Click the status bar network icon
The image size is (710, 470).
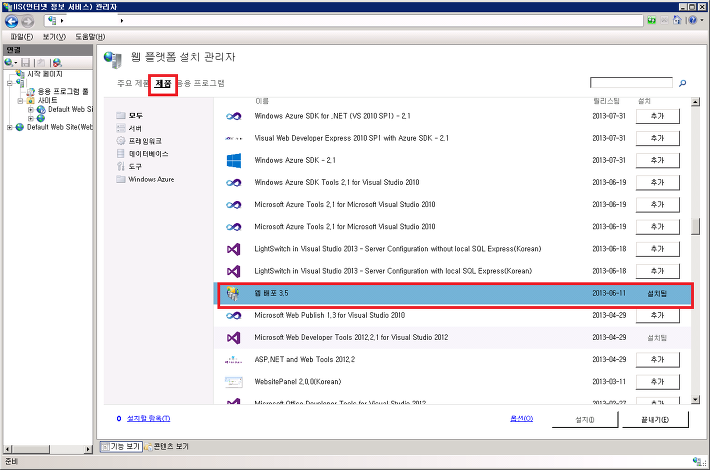click(697, 461)
